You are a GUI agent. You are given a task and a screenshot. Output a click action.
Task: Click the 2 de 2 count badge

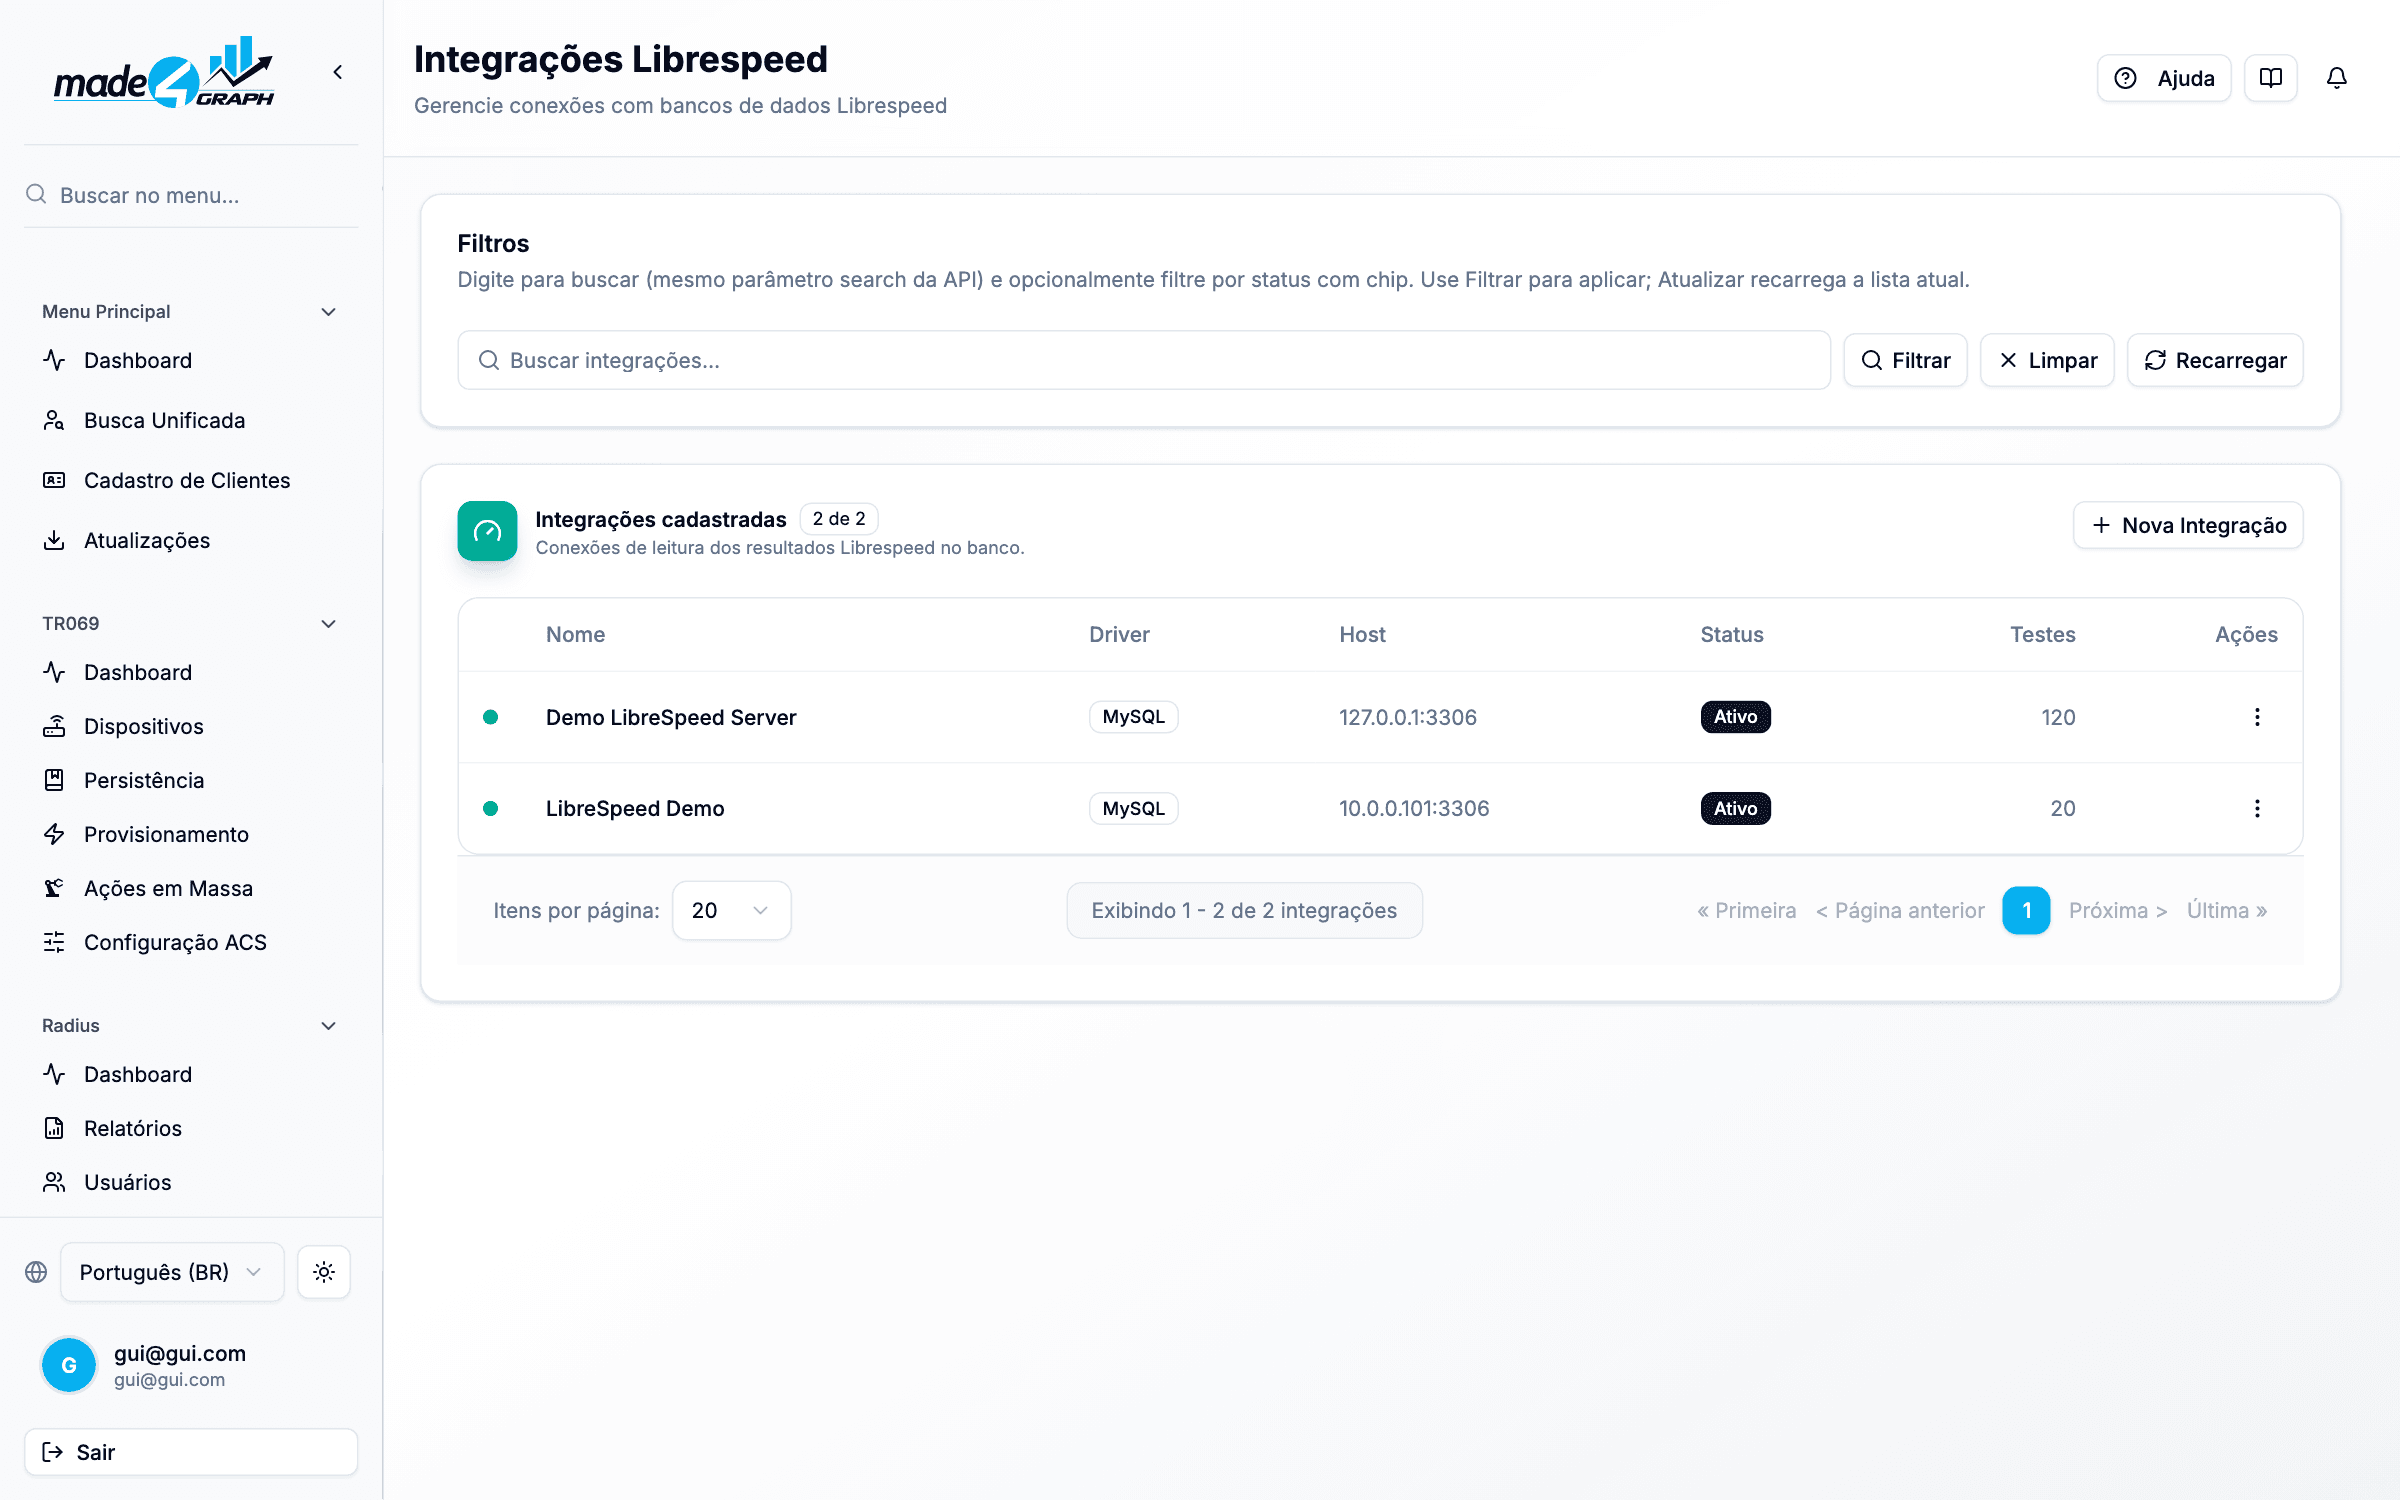tap(839, 519)
